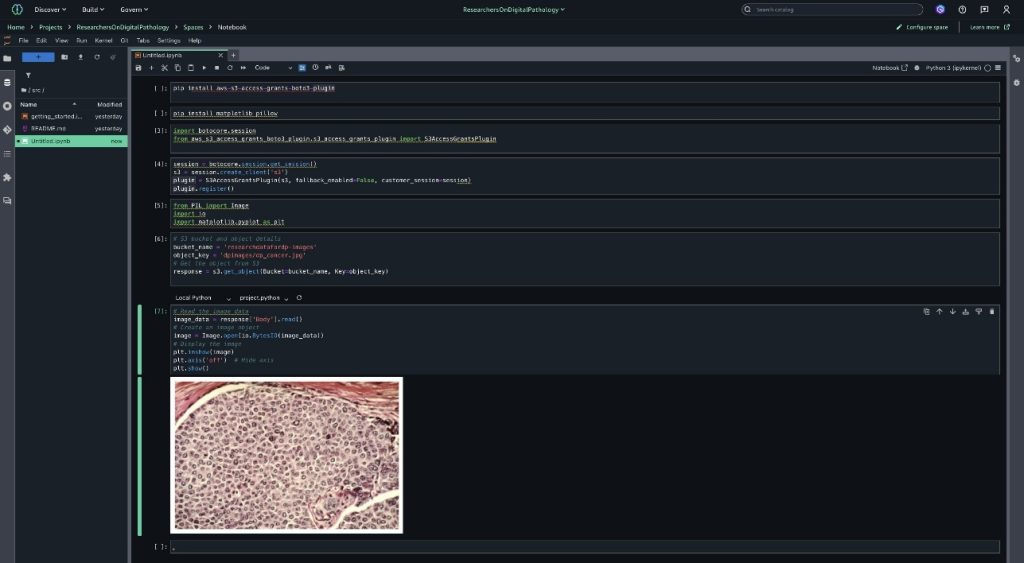The width and height of the screenshot is (1024, 563).
Task: Move the active cell down
Action: (952, 312)
